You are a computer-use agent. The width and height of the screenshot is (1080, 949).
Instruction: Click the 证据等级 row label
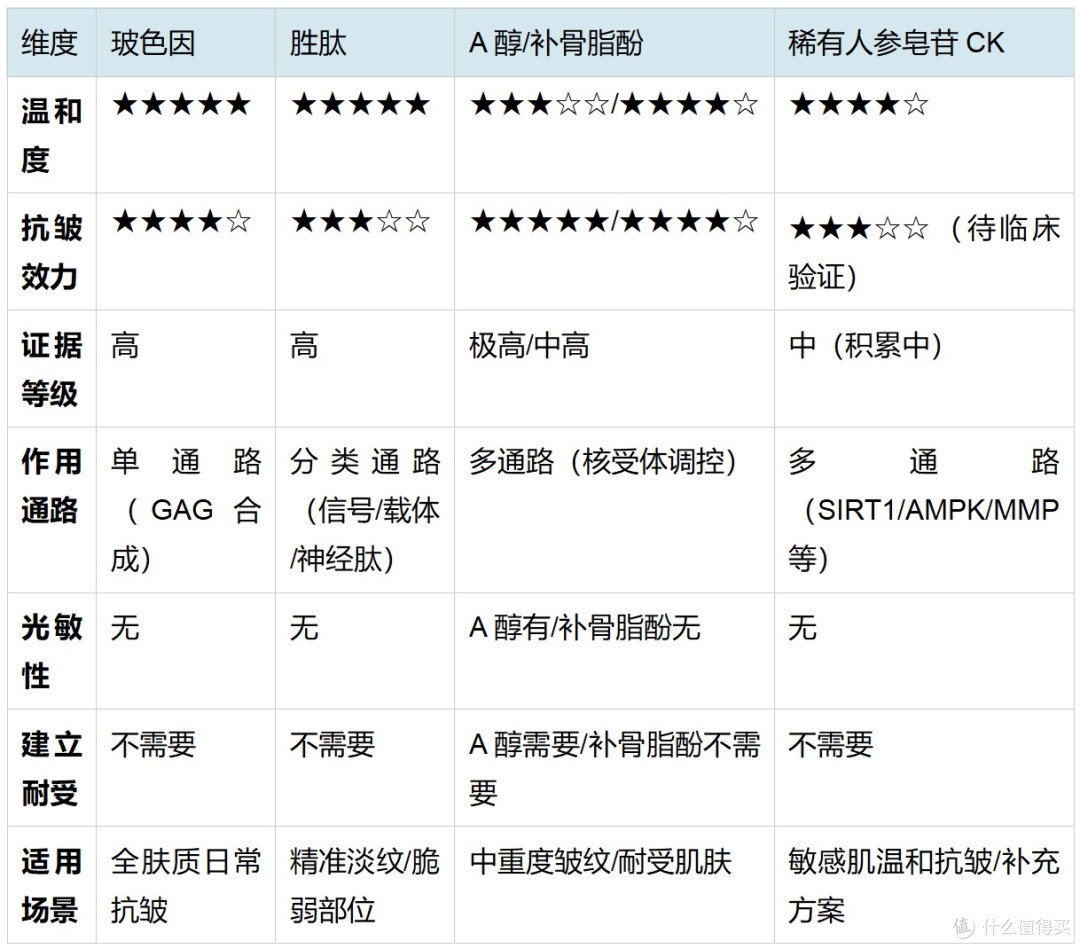(x=52, y=369)
